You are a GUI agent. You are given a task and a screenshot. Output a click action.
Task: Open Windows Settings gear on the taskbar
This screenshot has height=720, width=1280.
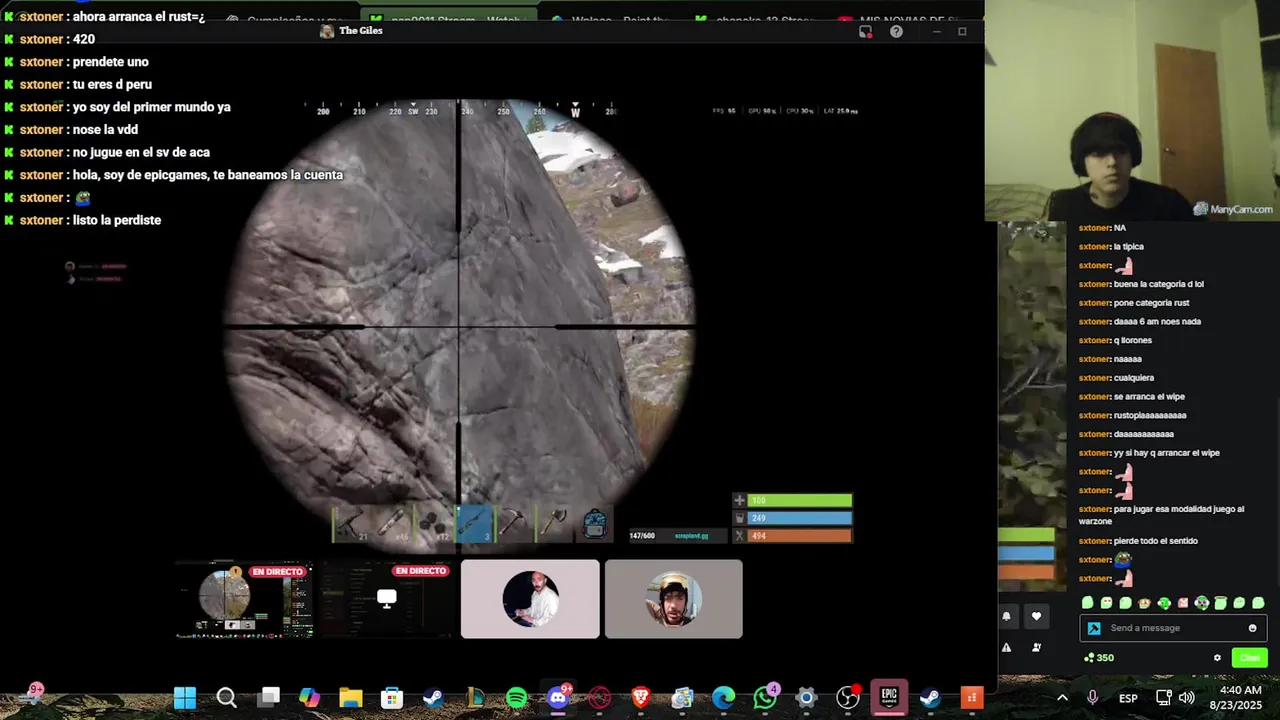click(x=806, y=697)
